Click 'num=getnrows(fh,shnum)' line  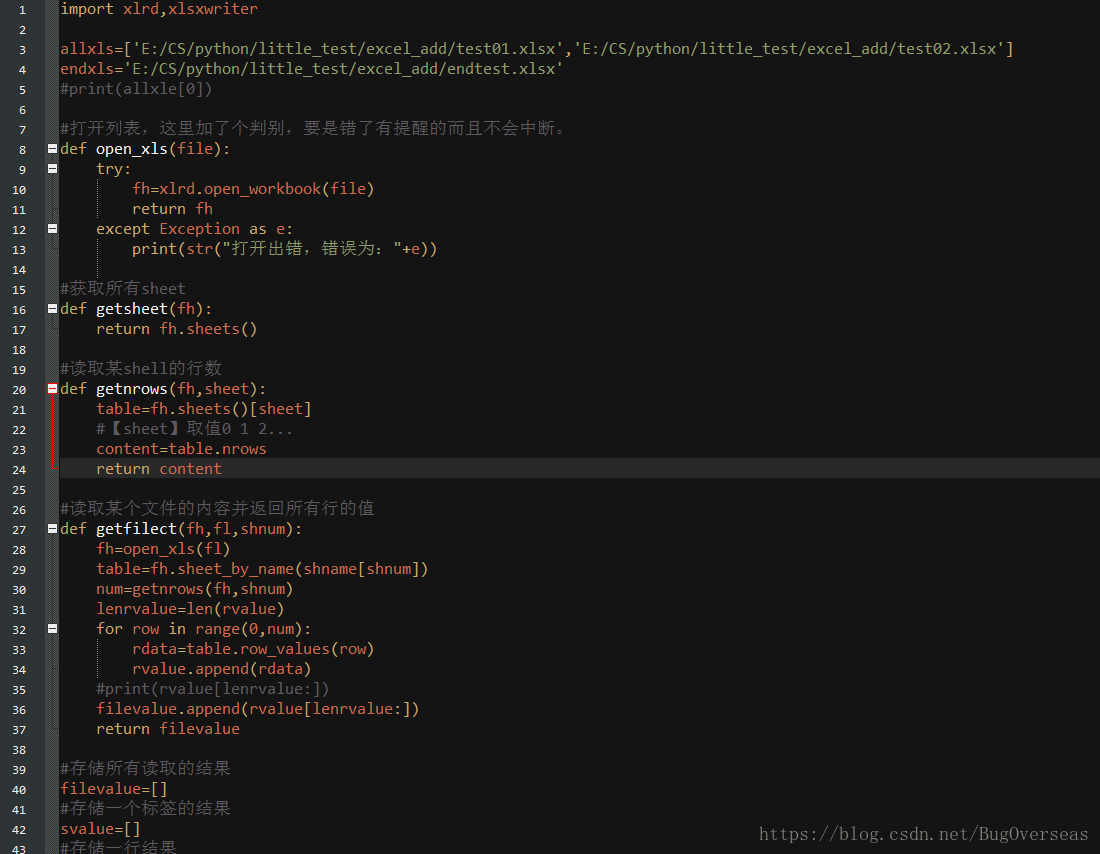click(195, 589)
